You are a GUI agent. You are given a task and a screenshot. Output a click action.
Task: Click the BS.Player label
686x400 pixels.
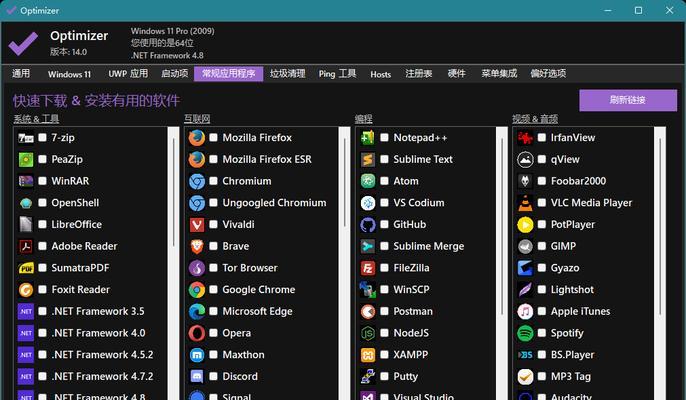click(572, 354)
